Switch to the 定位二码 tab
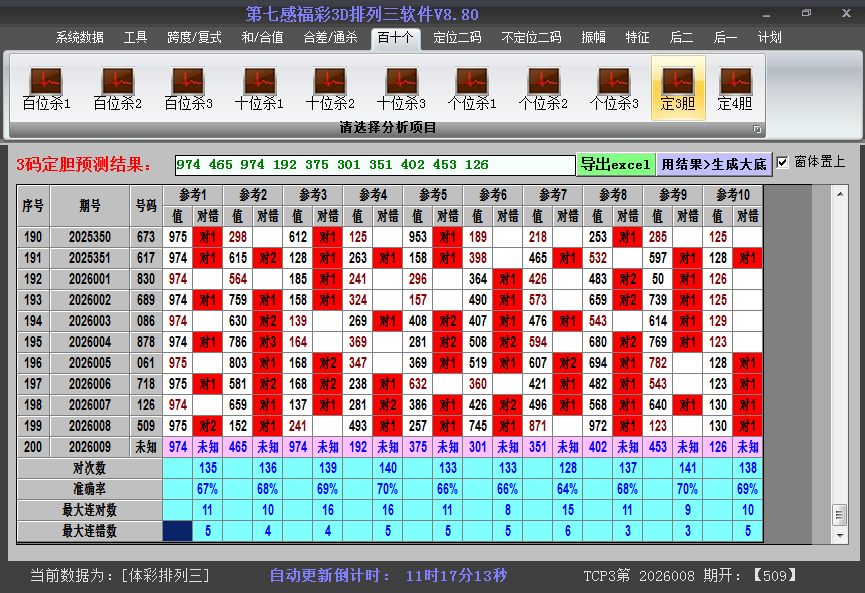The height and width of the screenshot is (593, 865). point(457,37)
